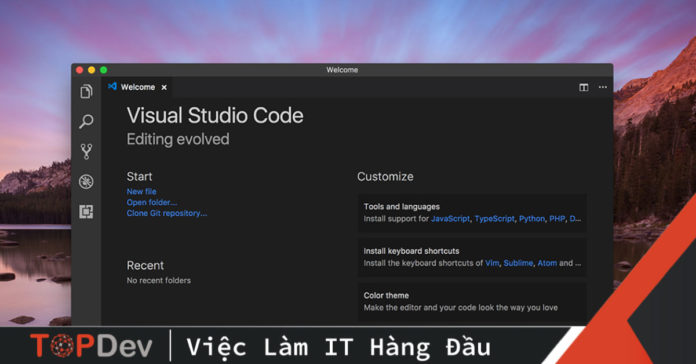The width and height of the screenshot is (696, 364).
Task: Click the Install keyboard shortcuts heading
Action: tap(411, 251)
